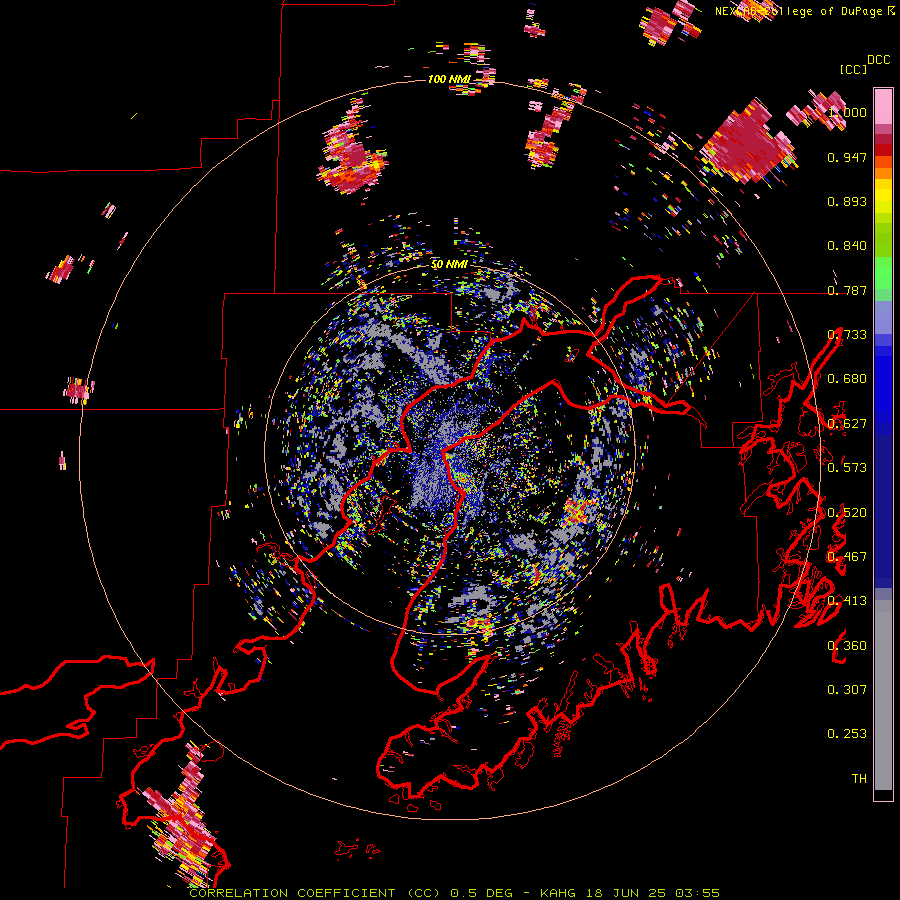This screenshot has height=900, width=900.
Task: Click the 0.307 colorbar value
Action: point(847,690)
